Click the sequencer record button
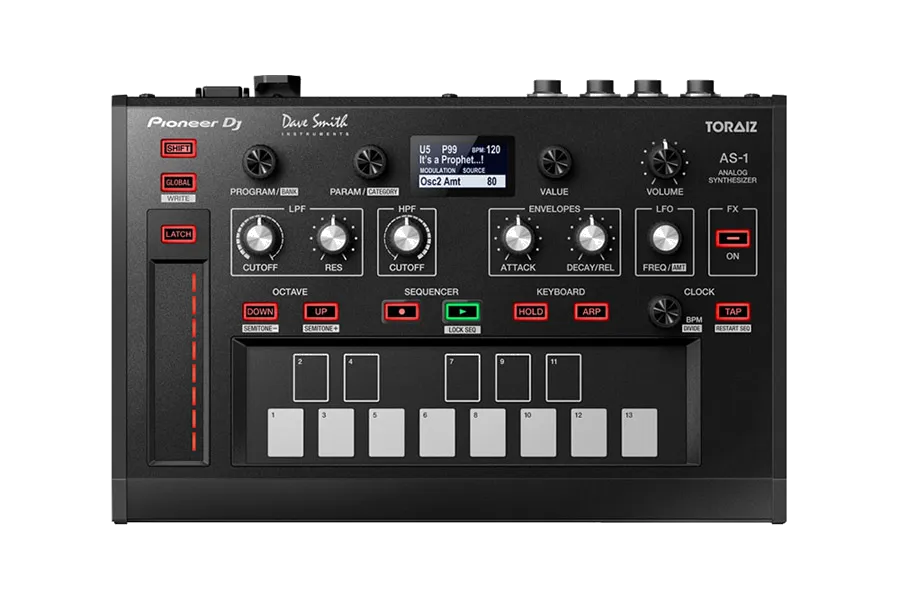This screenshot has width=900, height=600. [x=402, y=312]
